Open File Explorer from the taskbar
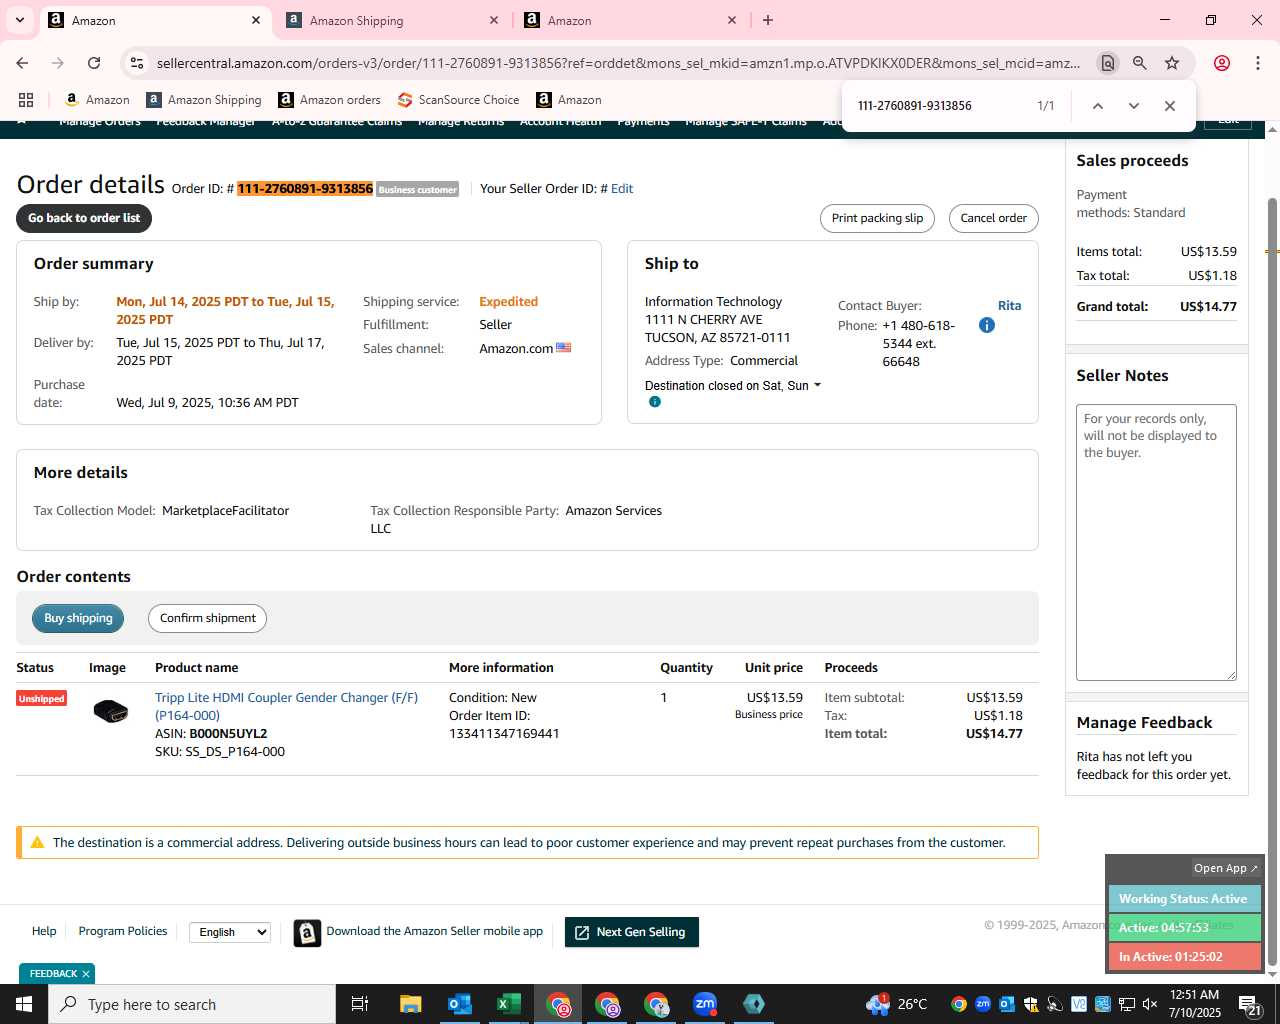This screenshot has width=1280, height=1024. tap(410, 1004)
